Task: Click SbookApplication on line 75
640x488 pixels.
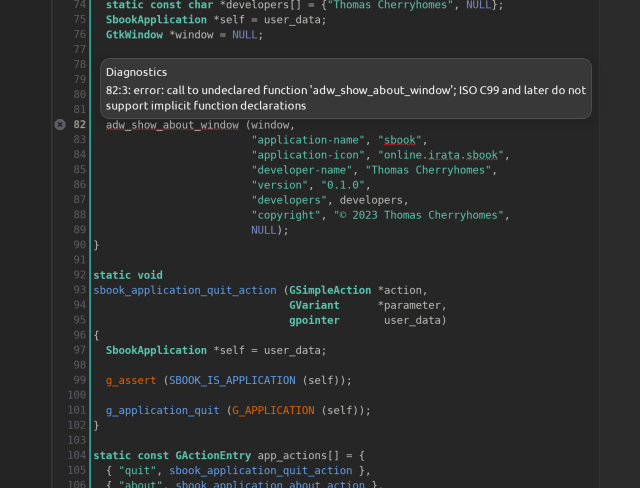Action: pos(156,20)
